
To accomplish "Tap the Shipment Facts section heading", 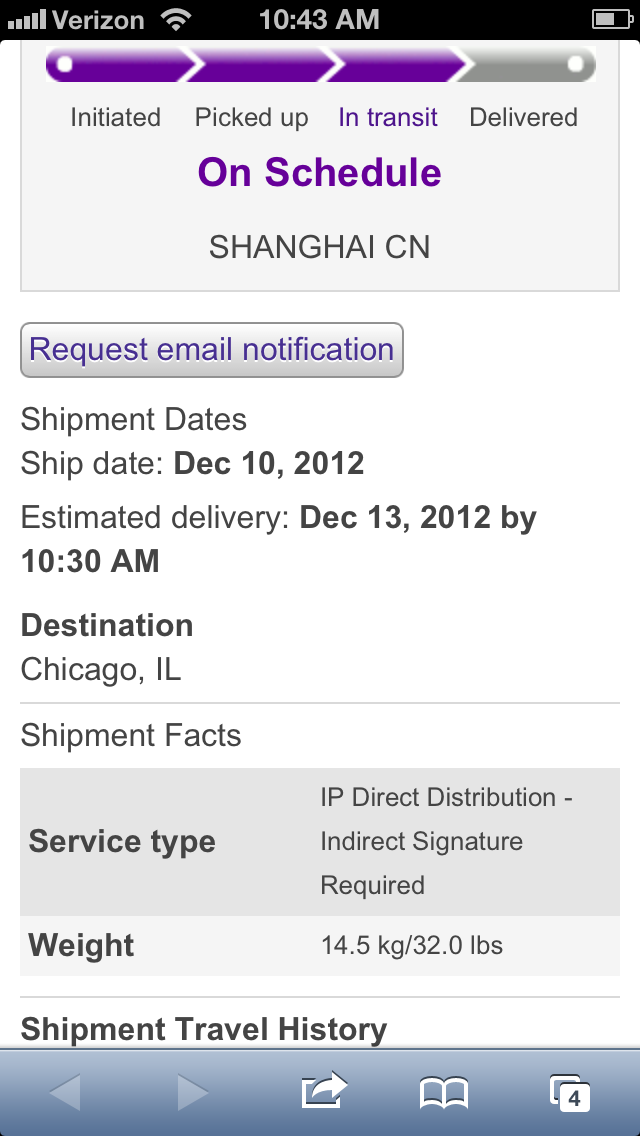I will point(130,735).
